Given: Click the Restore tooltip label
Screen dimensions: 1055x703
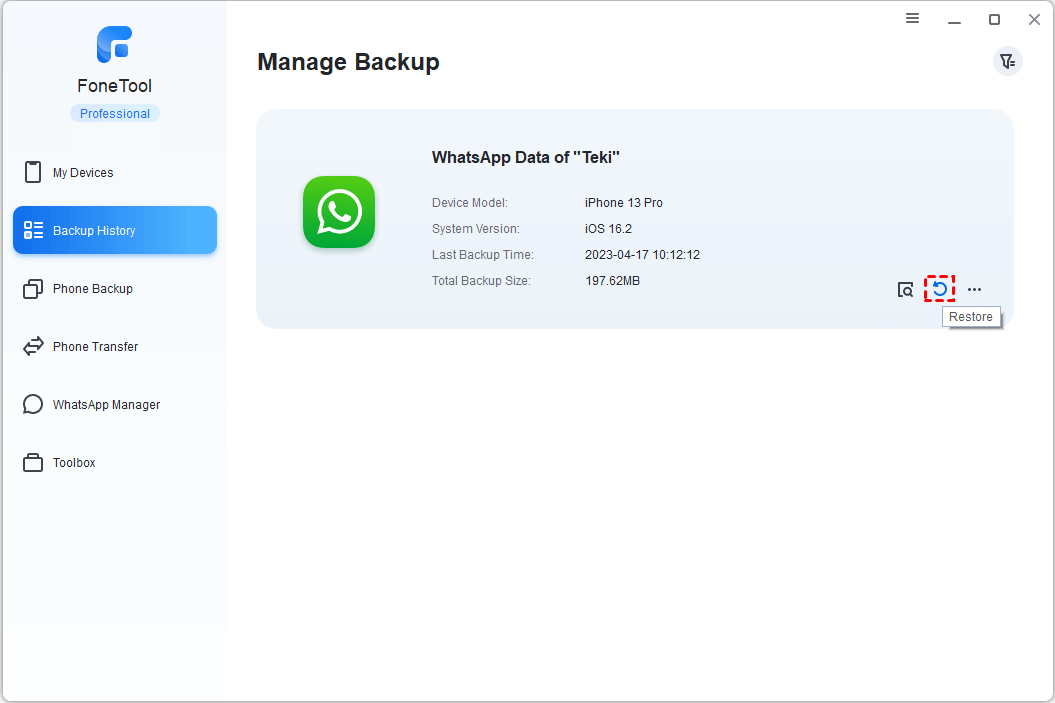Looking at the screenshot, I should tap(970, 316).
